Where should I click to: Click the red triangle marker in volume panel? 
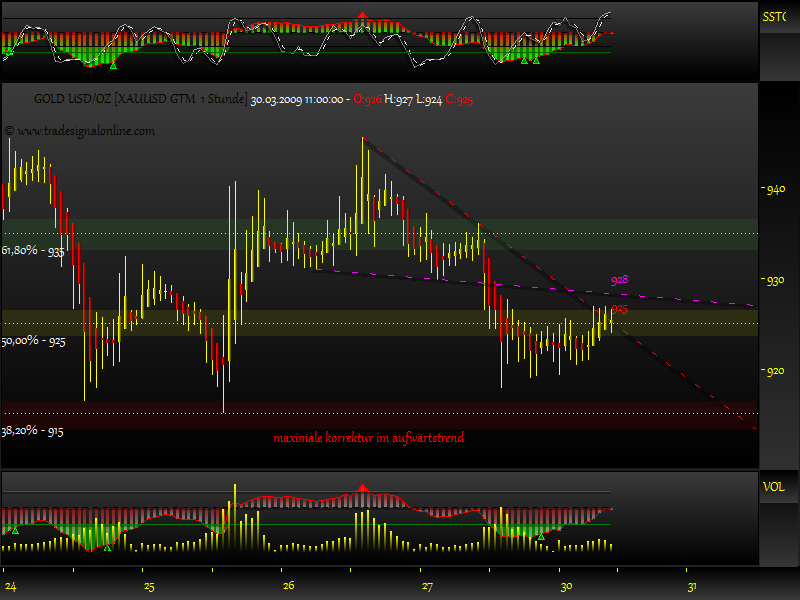pyautogui.click(x=362, y=487)
